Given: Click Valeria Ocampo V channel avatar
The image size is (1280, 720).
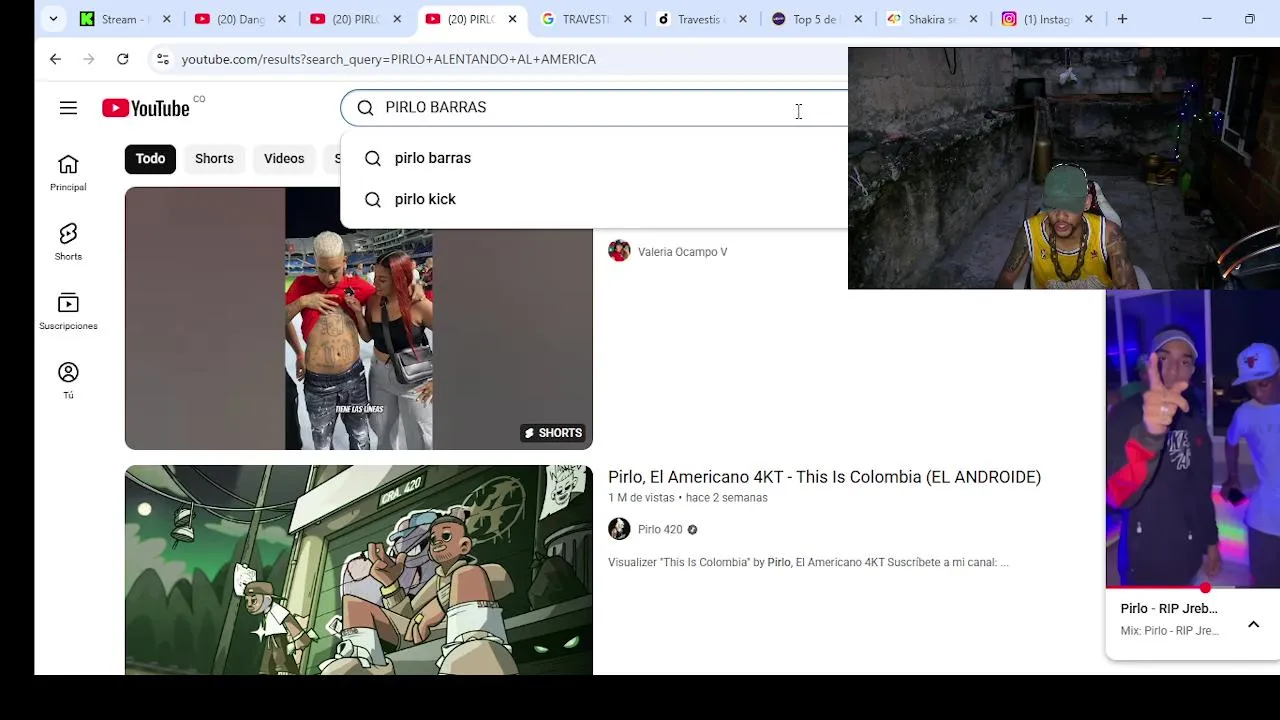Looking at the screenshot, I should (x=619, y=251).
